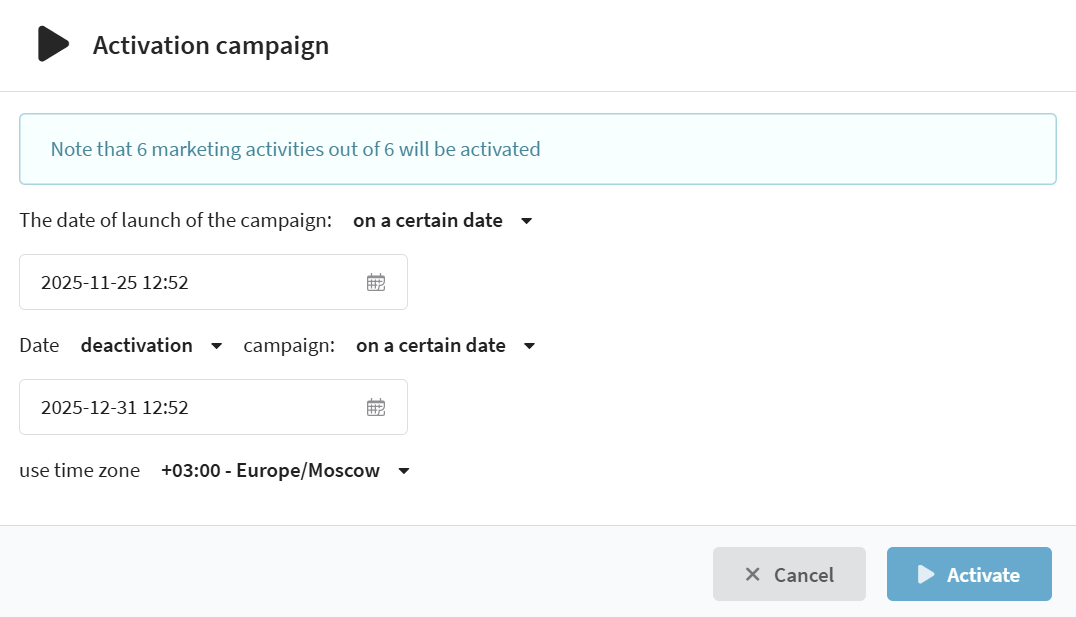The image size is (1076, 617).
Task: Expand the 'deactivation' action dropdown arrow
Action: tap(217, 346)
